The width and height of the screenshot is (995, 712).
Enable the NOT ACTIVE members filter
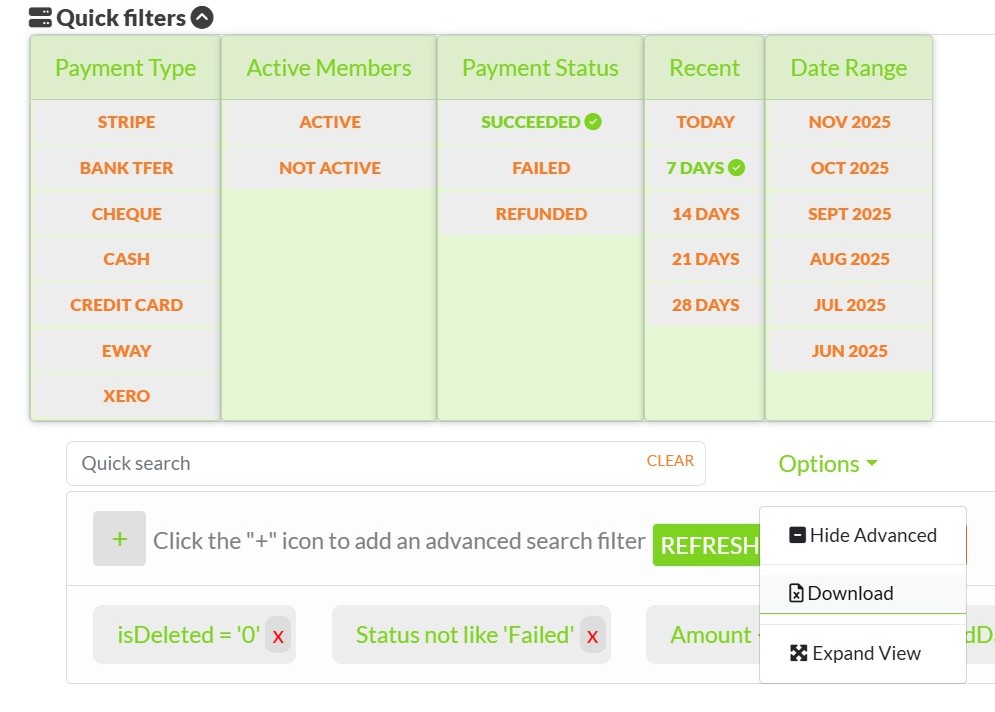(330, 167)
